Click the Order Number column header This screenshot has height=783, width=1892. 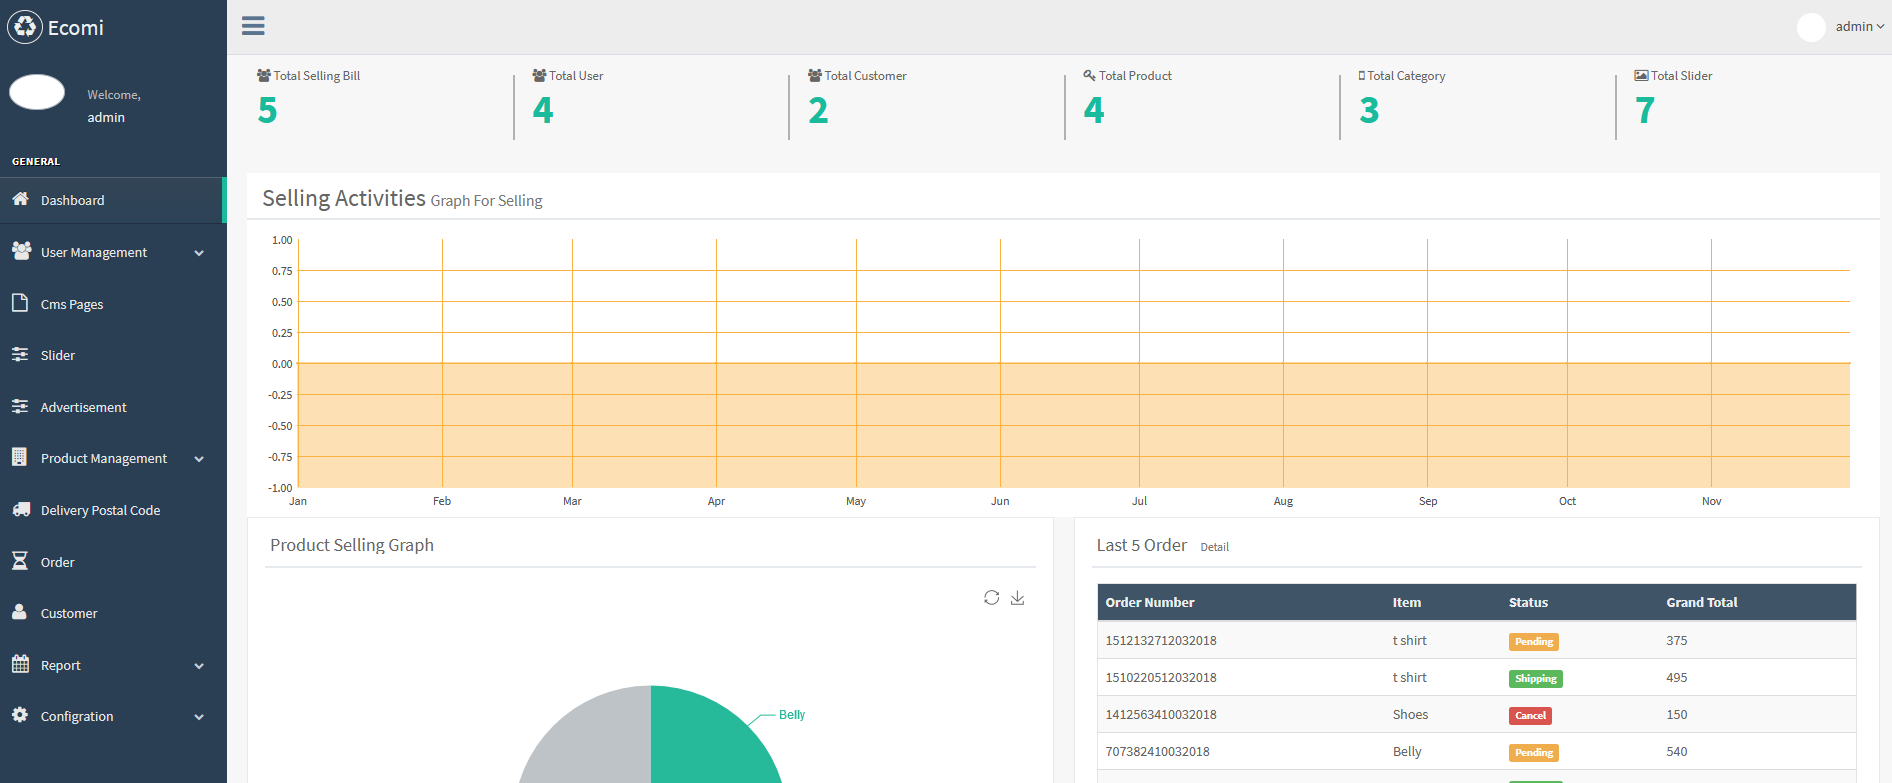(x=1150, y=602)
